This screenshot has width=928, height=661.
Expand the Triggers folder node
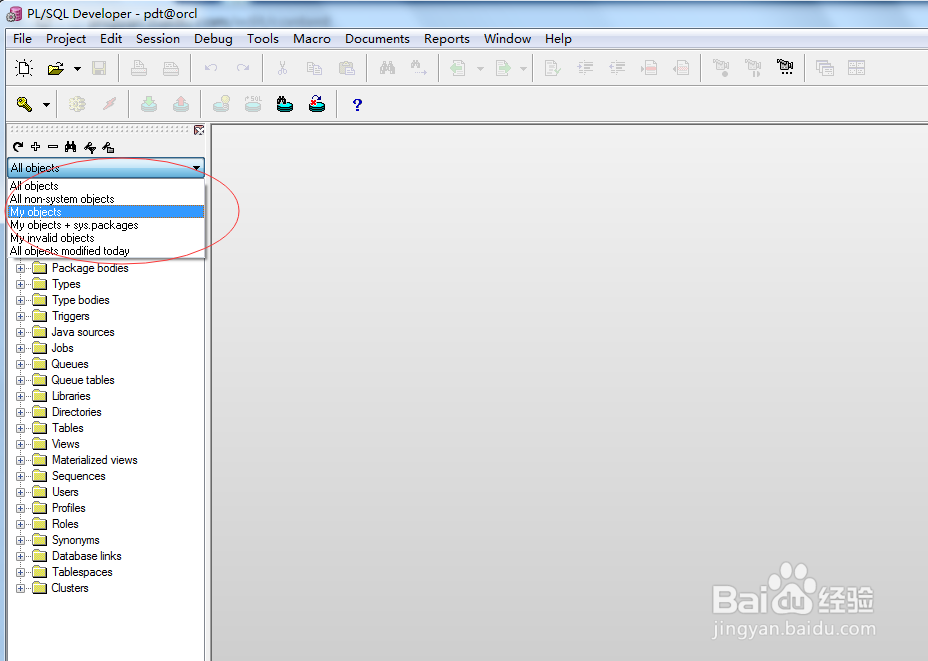point(20,317)
